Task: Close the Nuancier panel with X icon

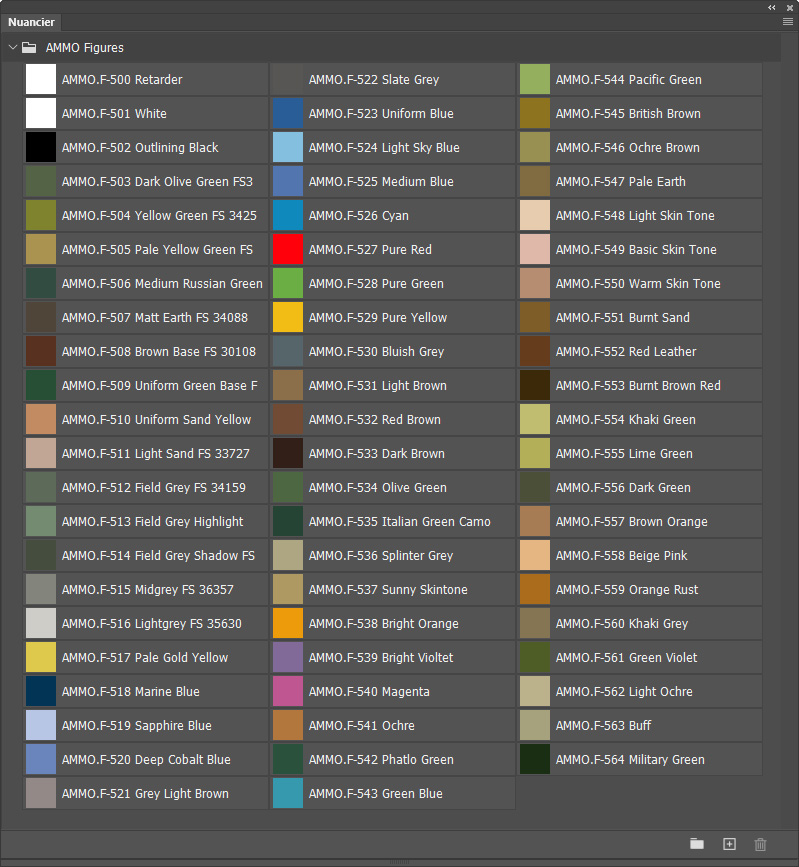Action: point(790,8)
